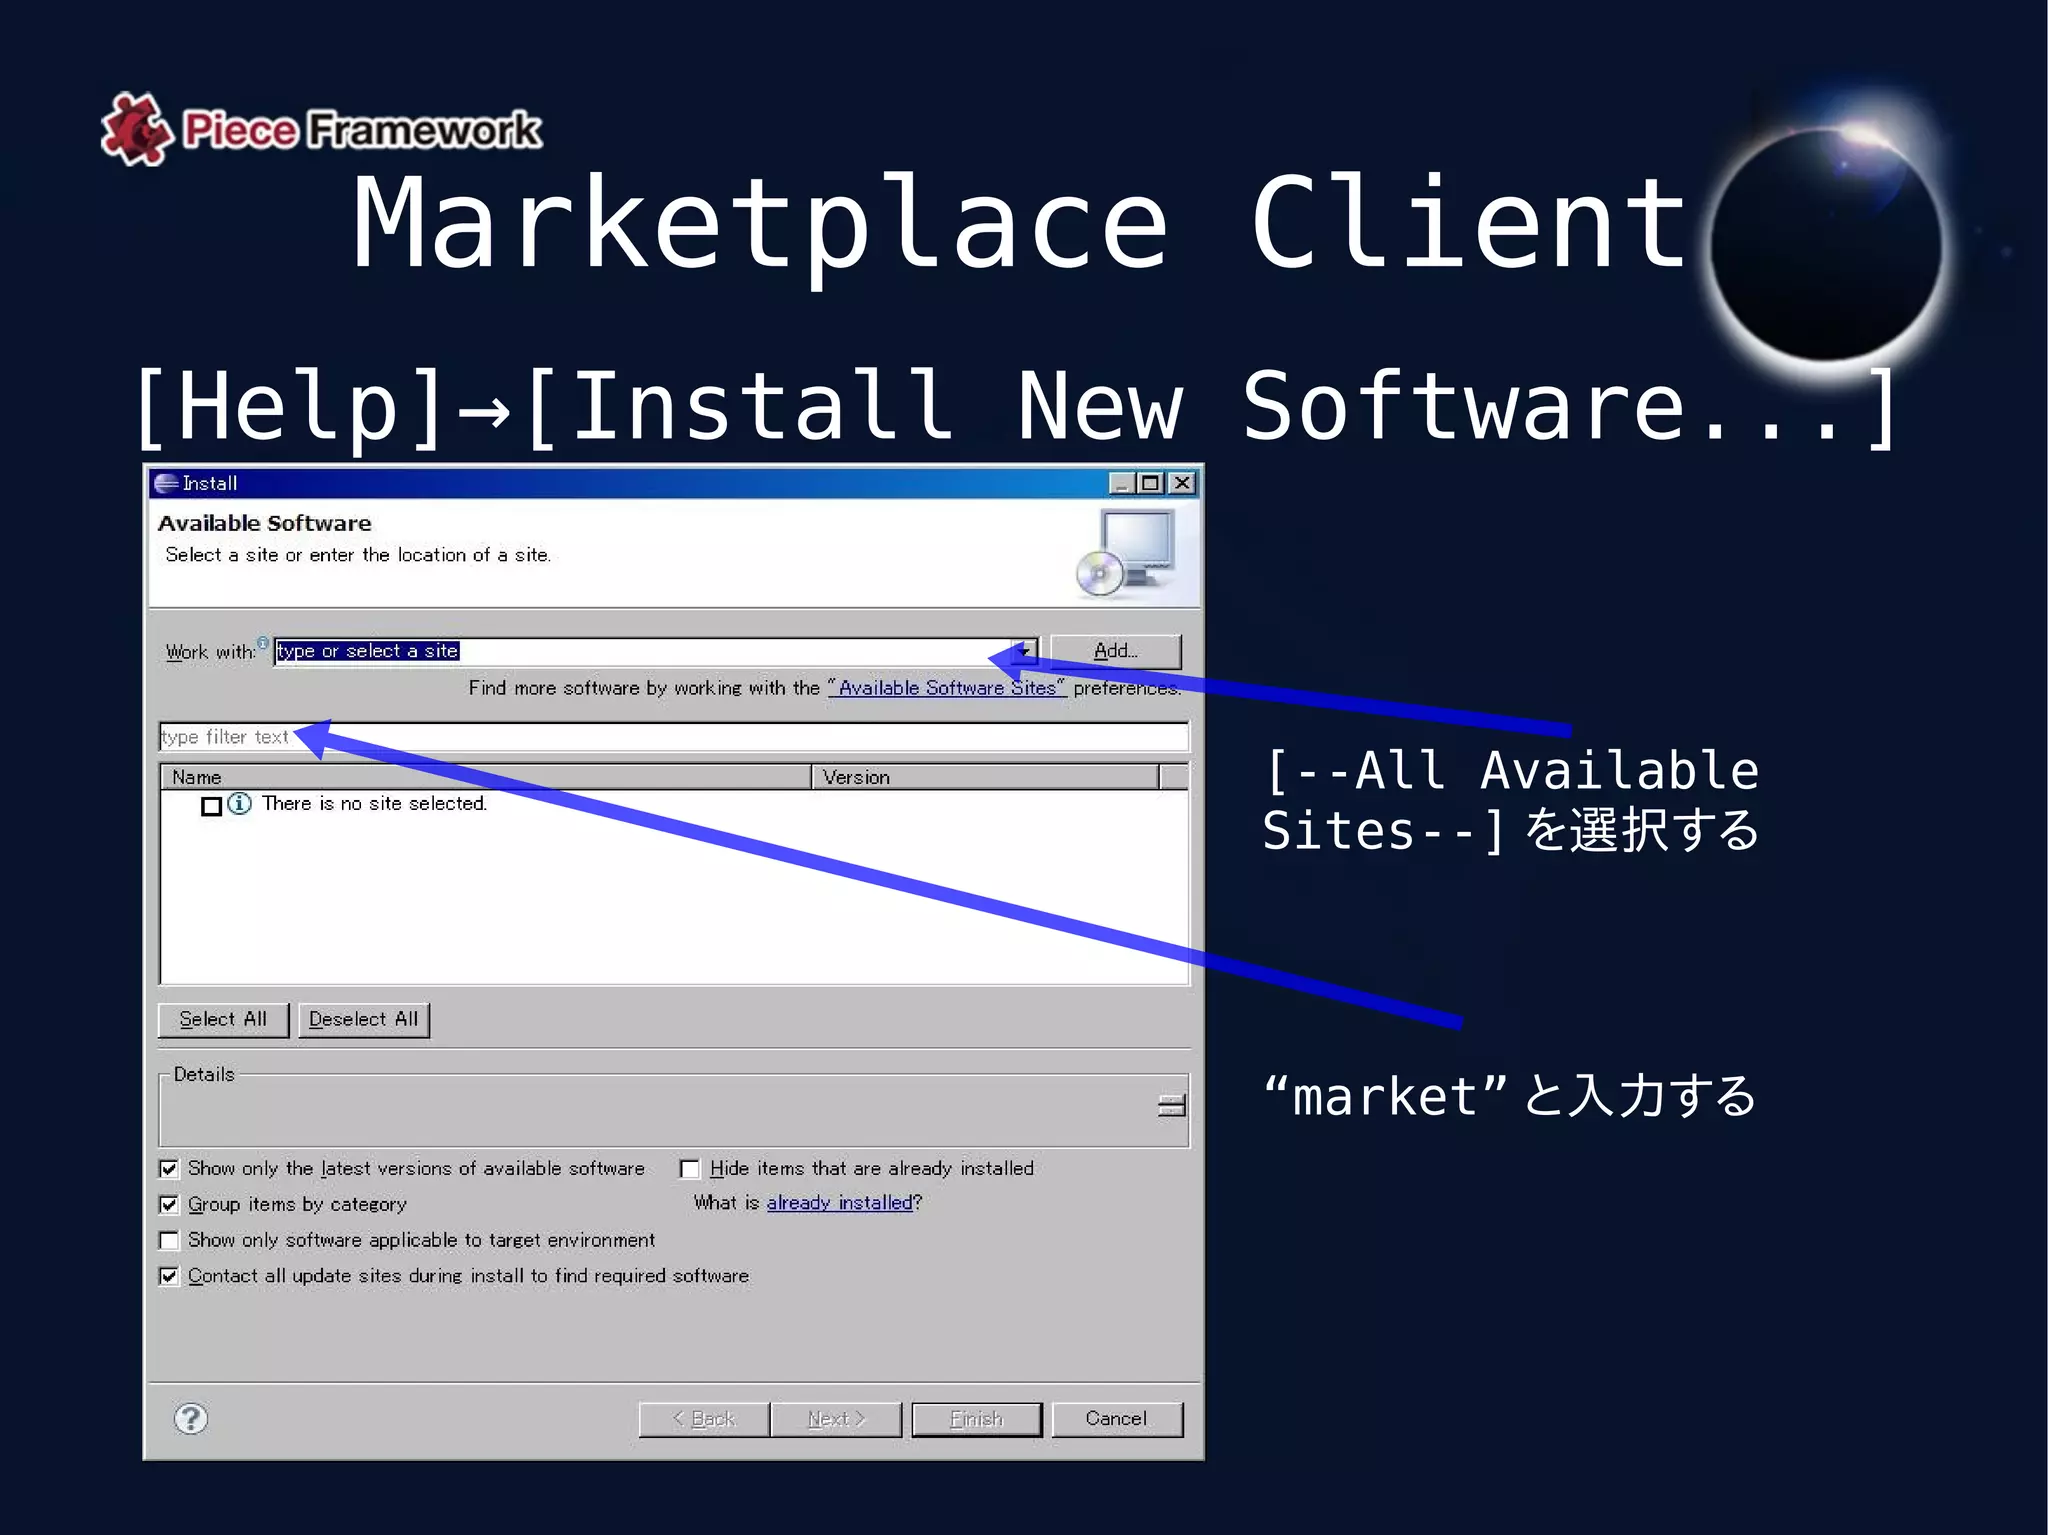Image resolution: width=2048 pixels, height=1535 pixels.
Task: Click the 'type filter text' field
Action: point(674,737)
